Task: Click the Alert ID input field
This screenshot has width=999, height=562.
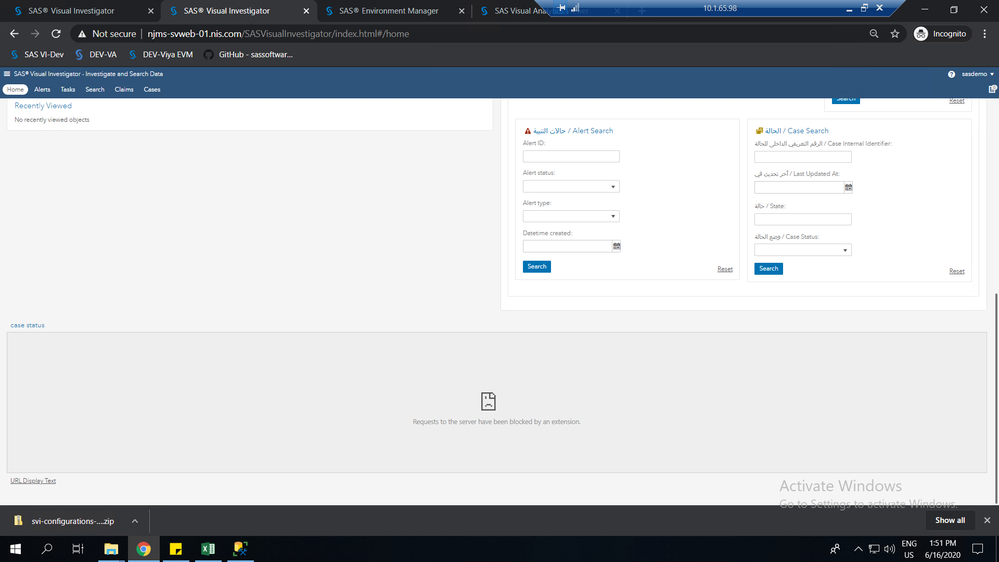Action: coord(571,156)
